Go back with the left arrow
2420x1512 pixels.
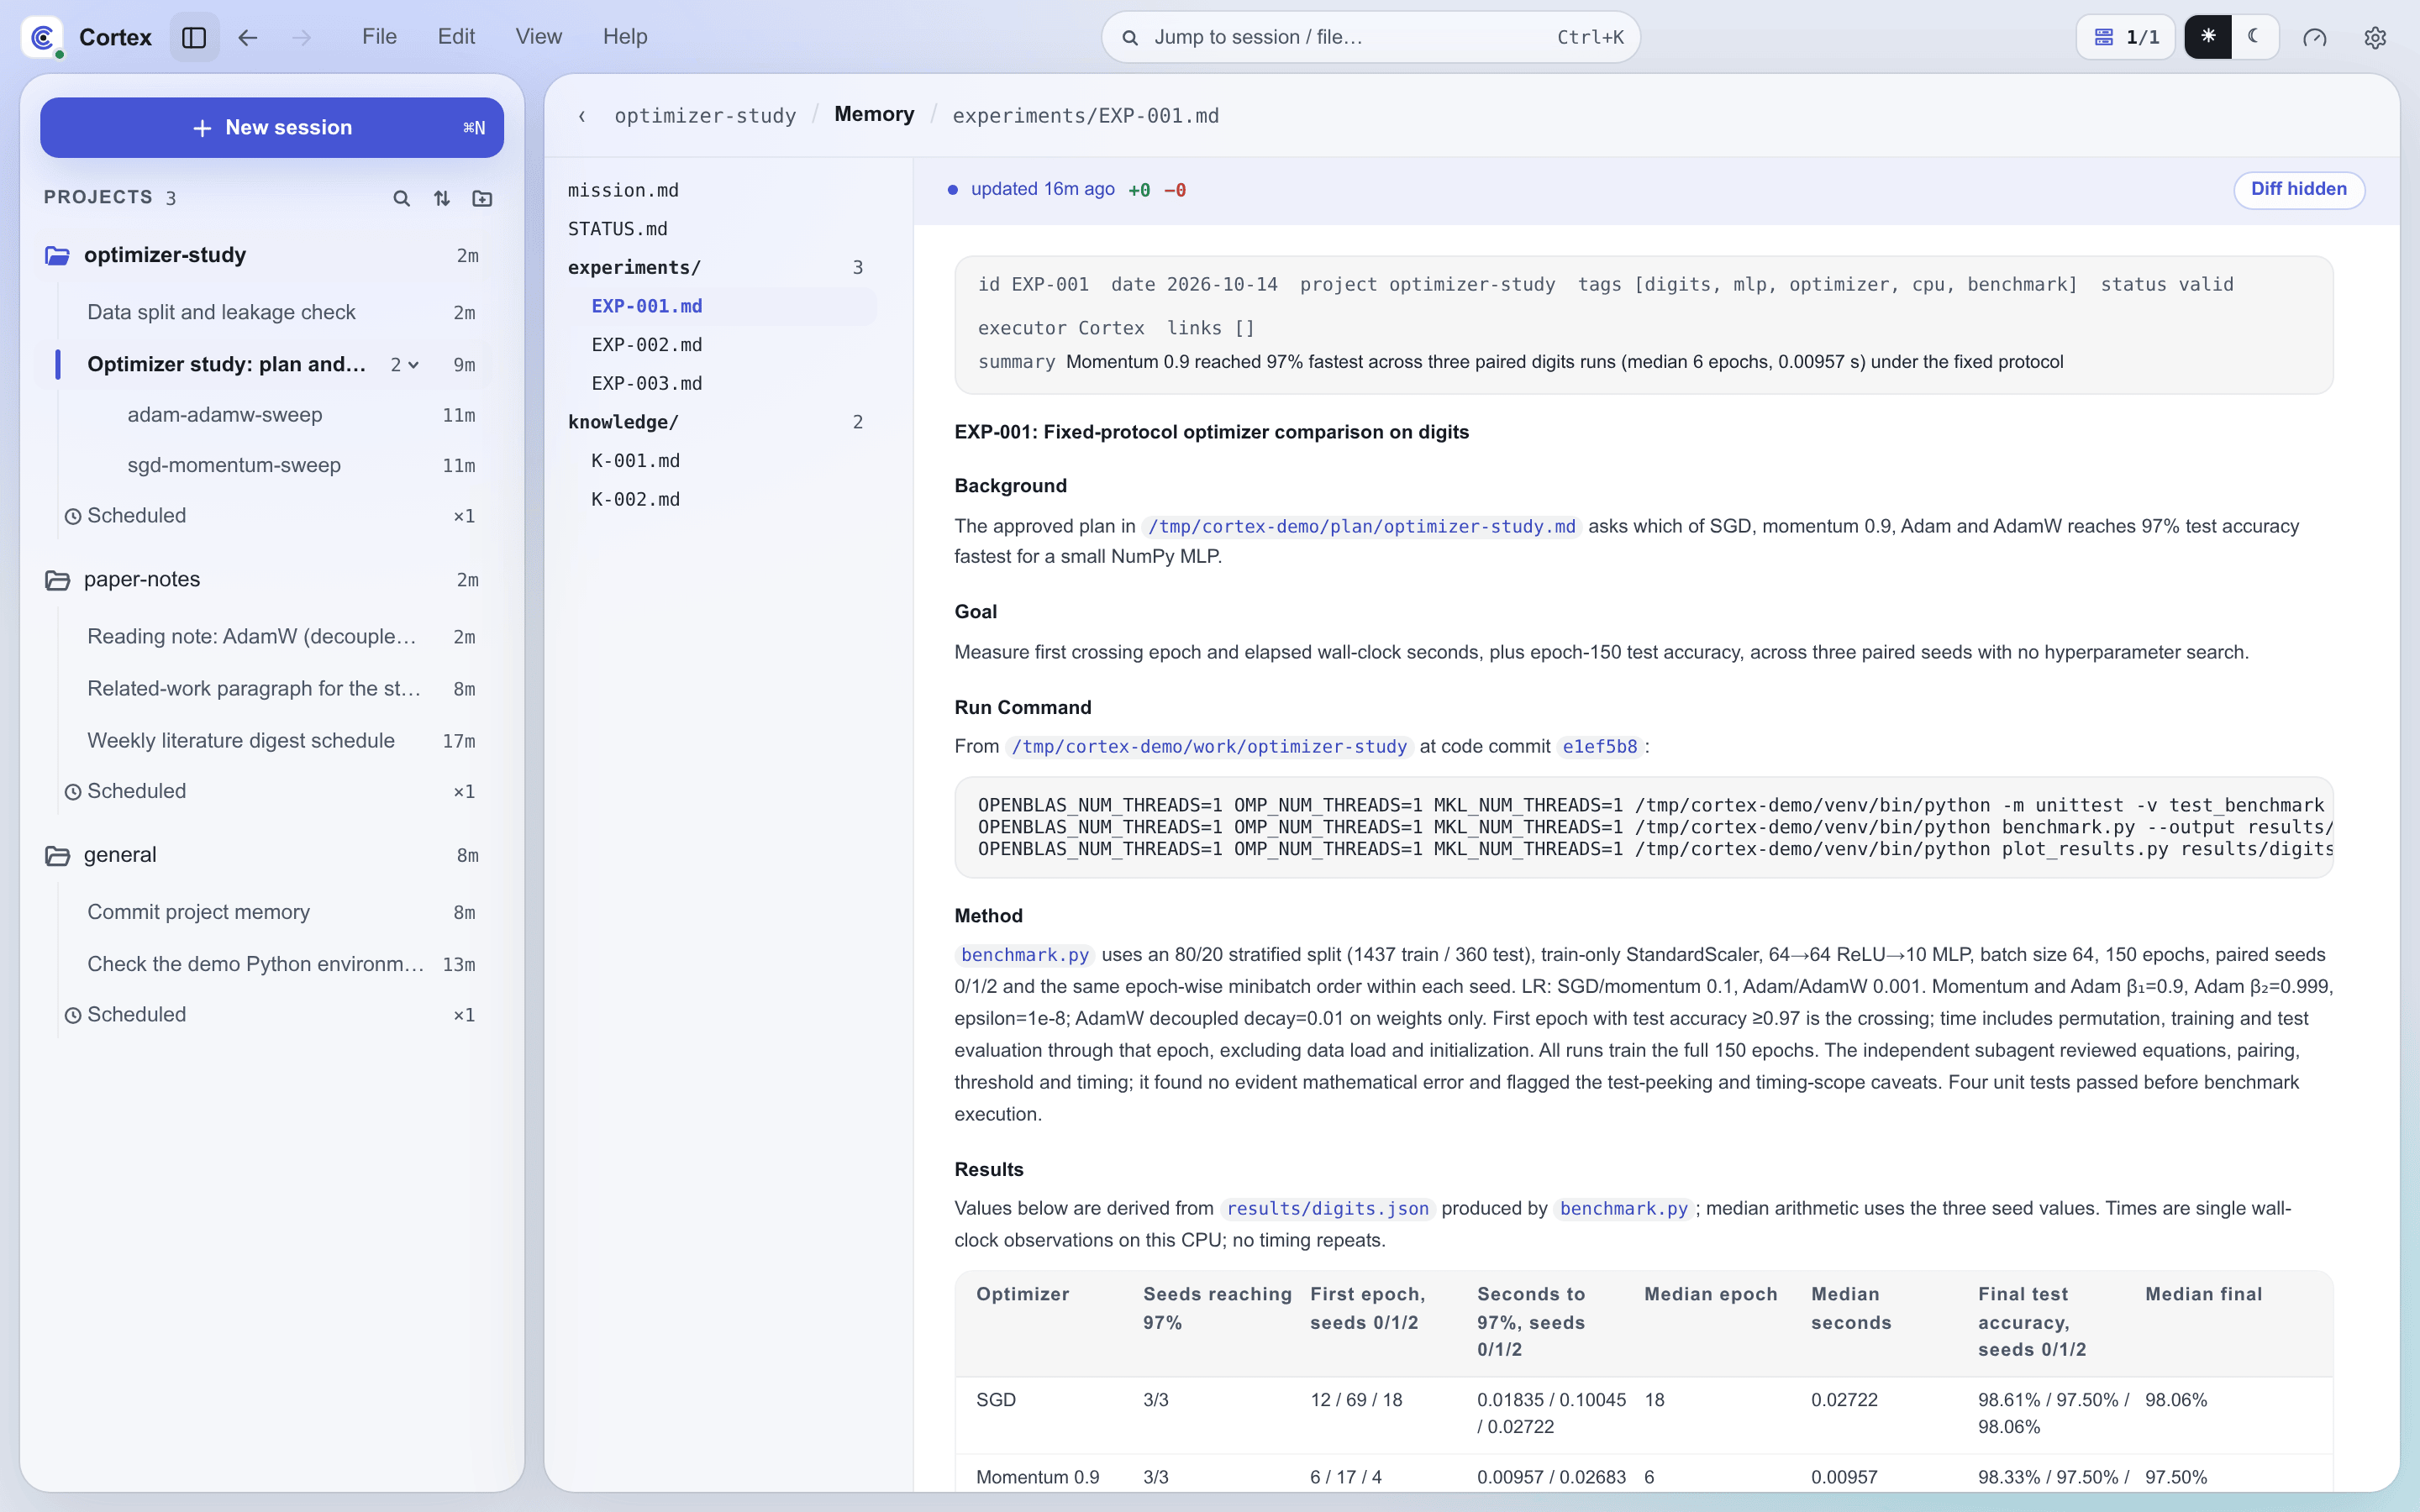pos(248,37)
